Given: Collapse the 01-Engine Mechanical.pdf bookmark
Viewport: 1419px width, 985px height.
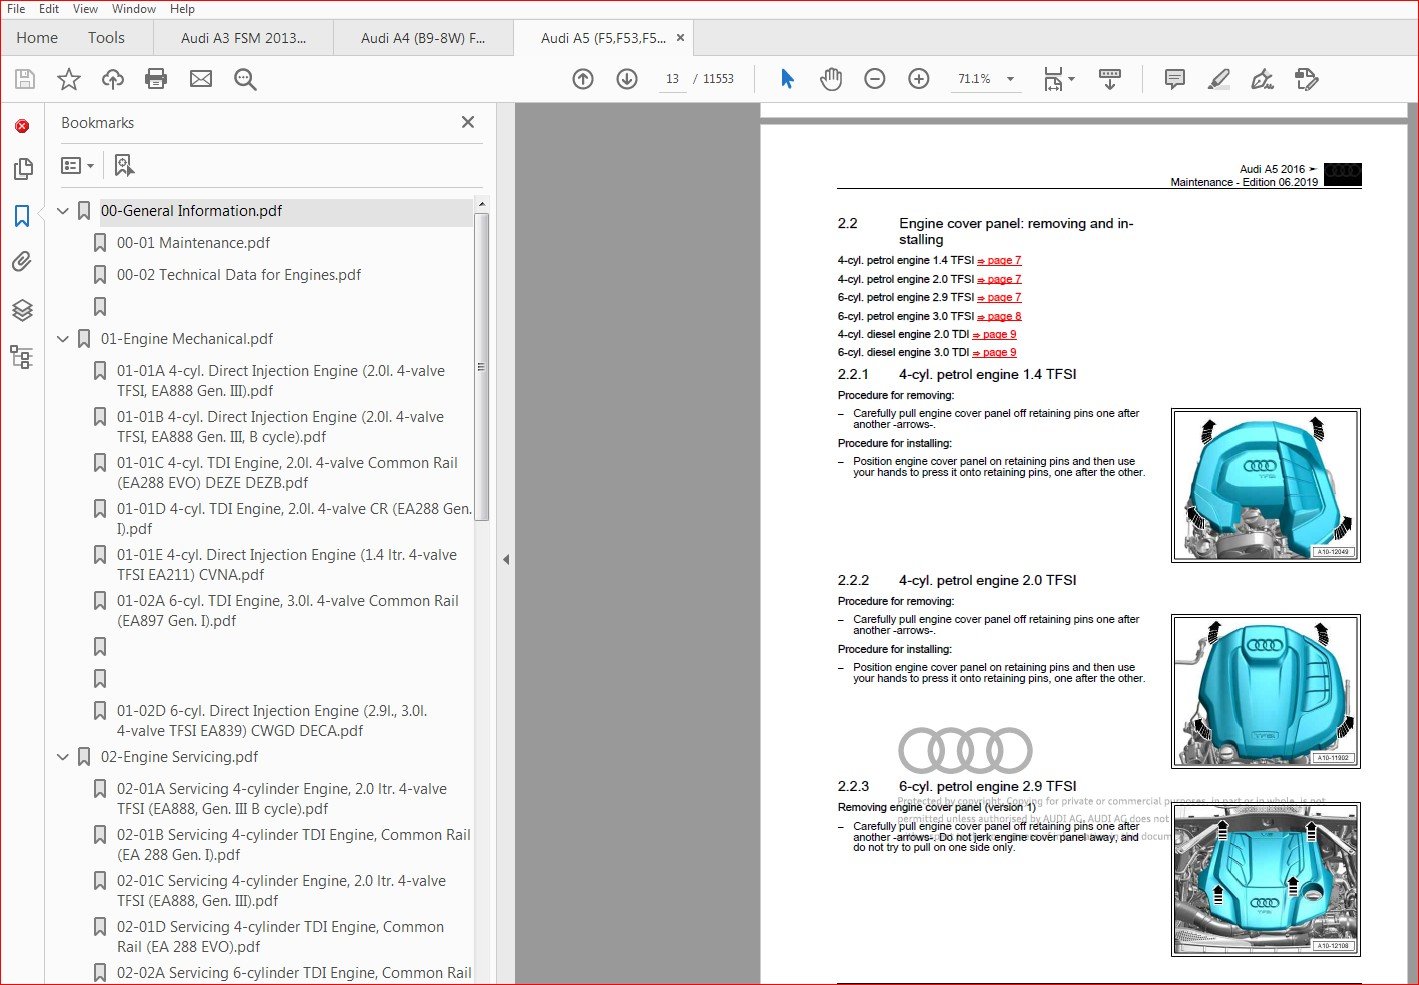Looking at the screenshot, I should 63,339.
